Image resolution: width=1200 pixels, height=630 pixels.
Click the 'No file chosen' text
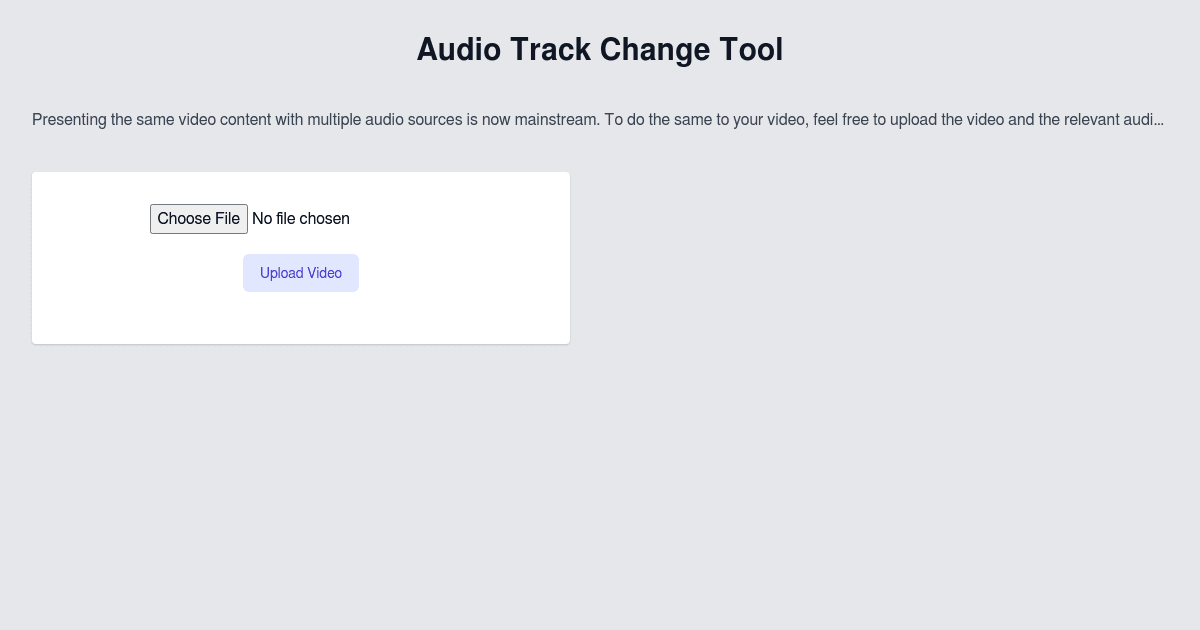pyautogui.click(x=300, y=218)
